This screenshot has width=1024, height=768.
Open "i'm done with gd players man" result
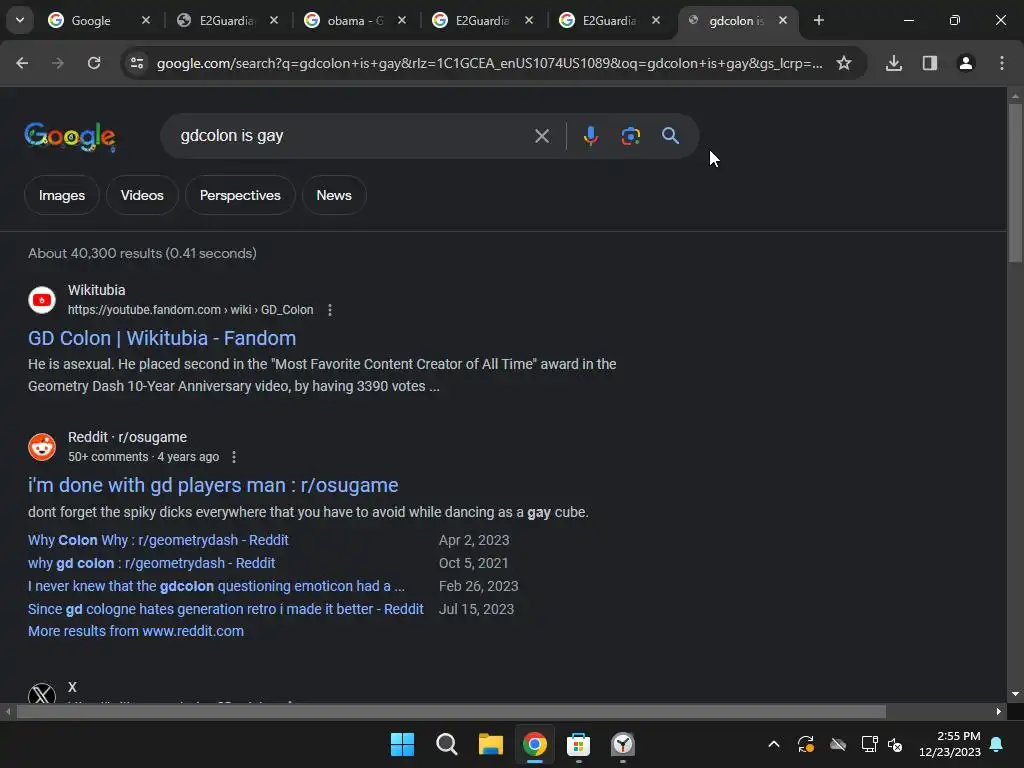coord(213,485)
